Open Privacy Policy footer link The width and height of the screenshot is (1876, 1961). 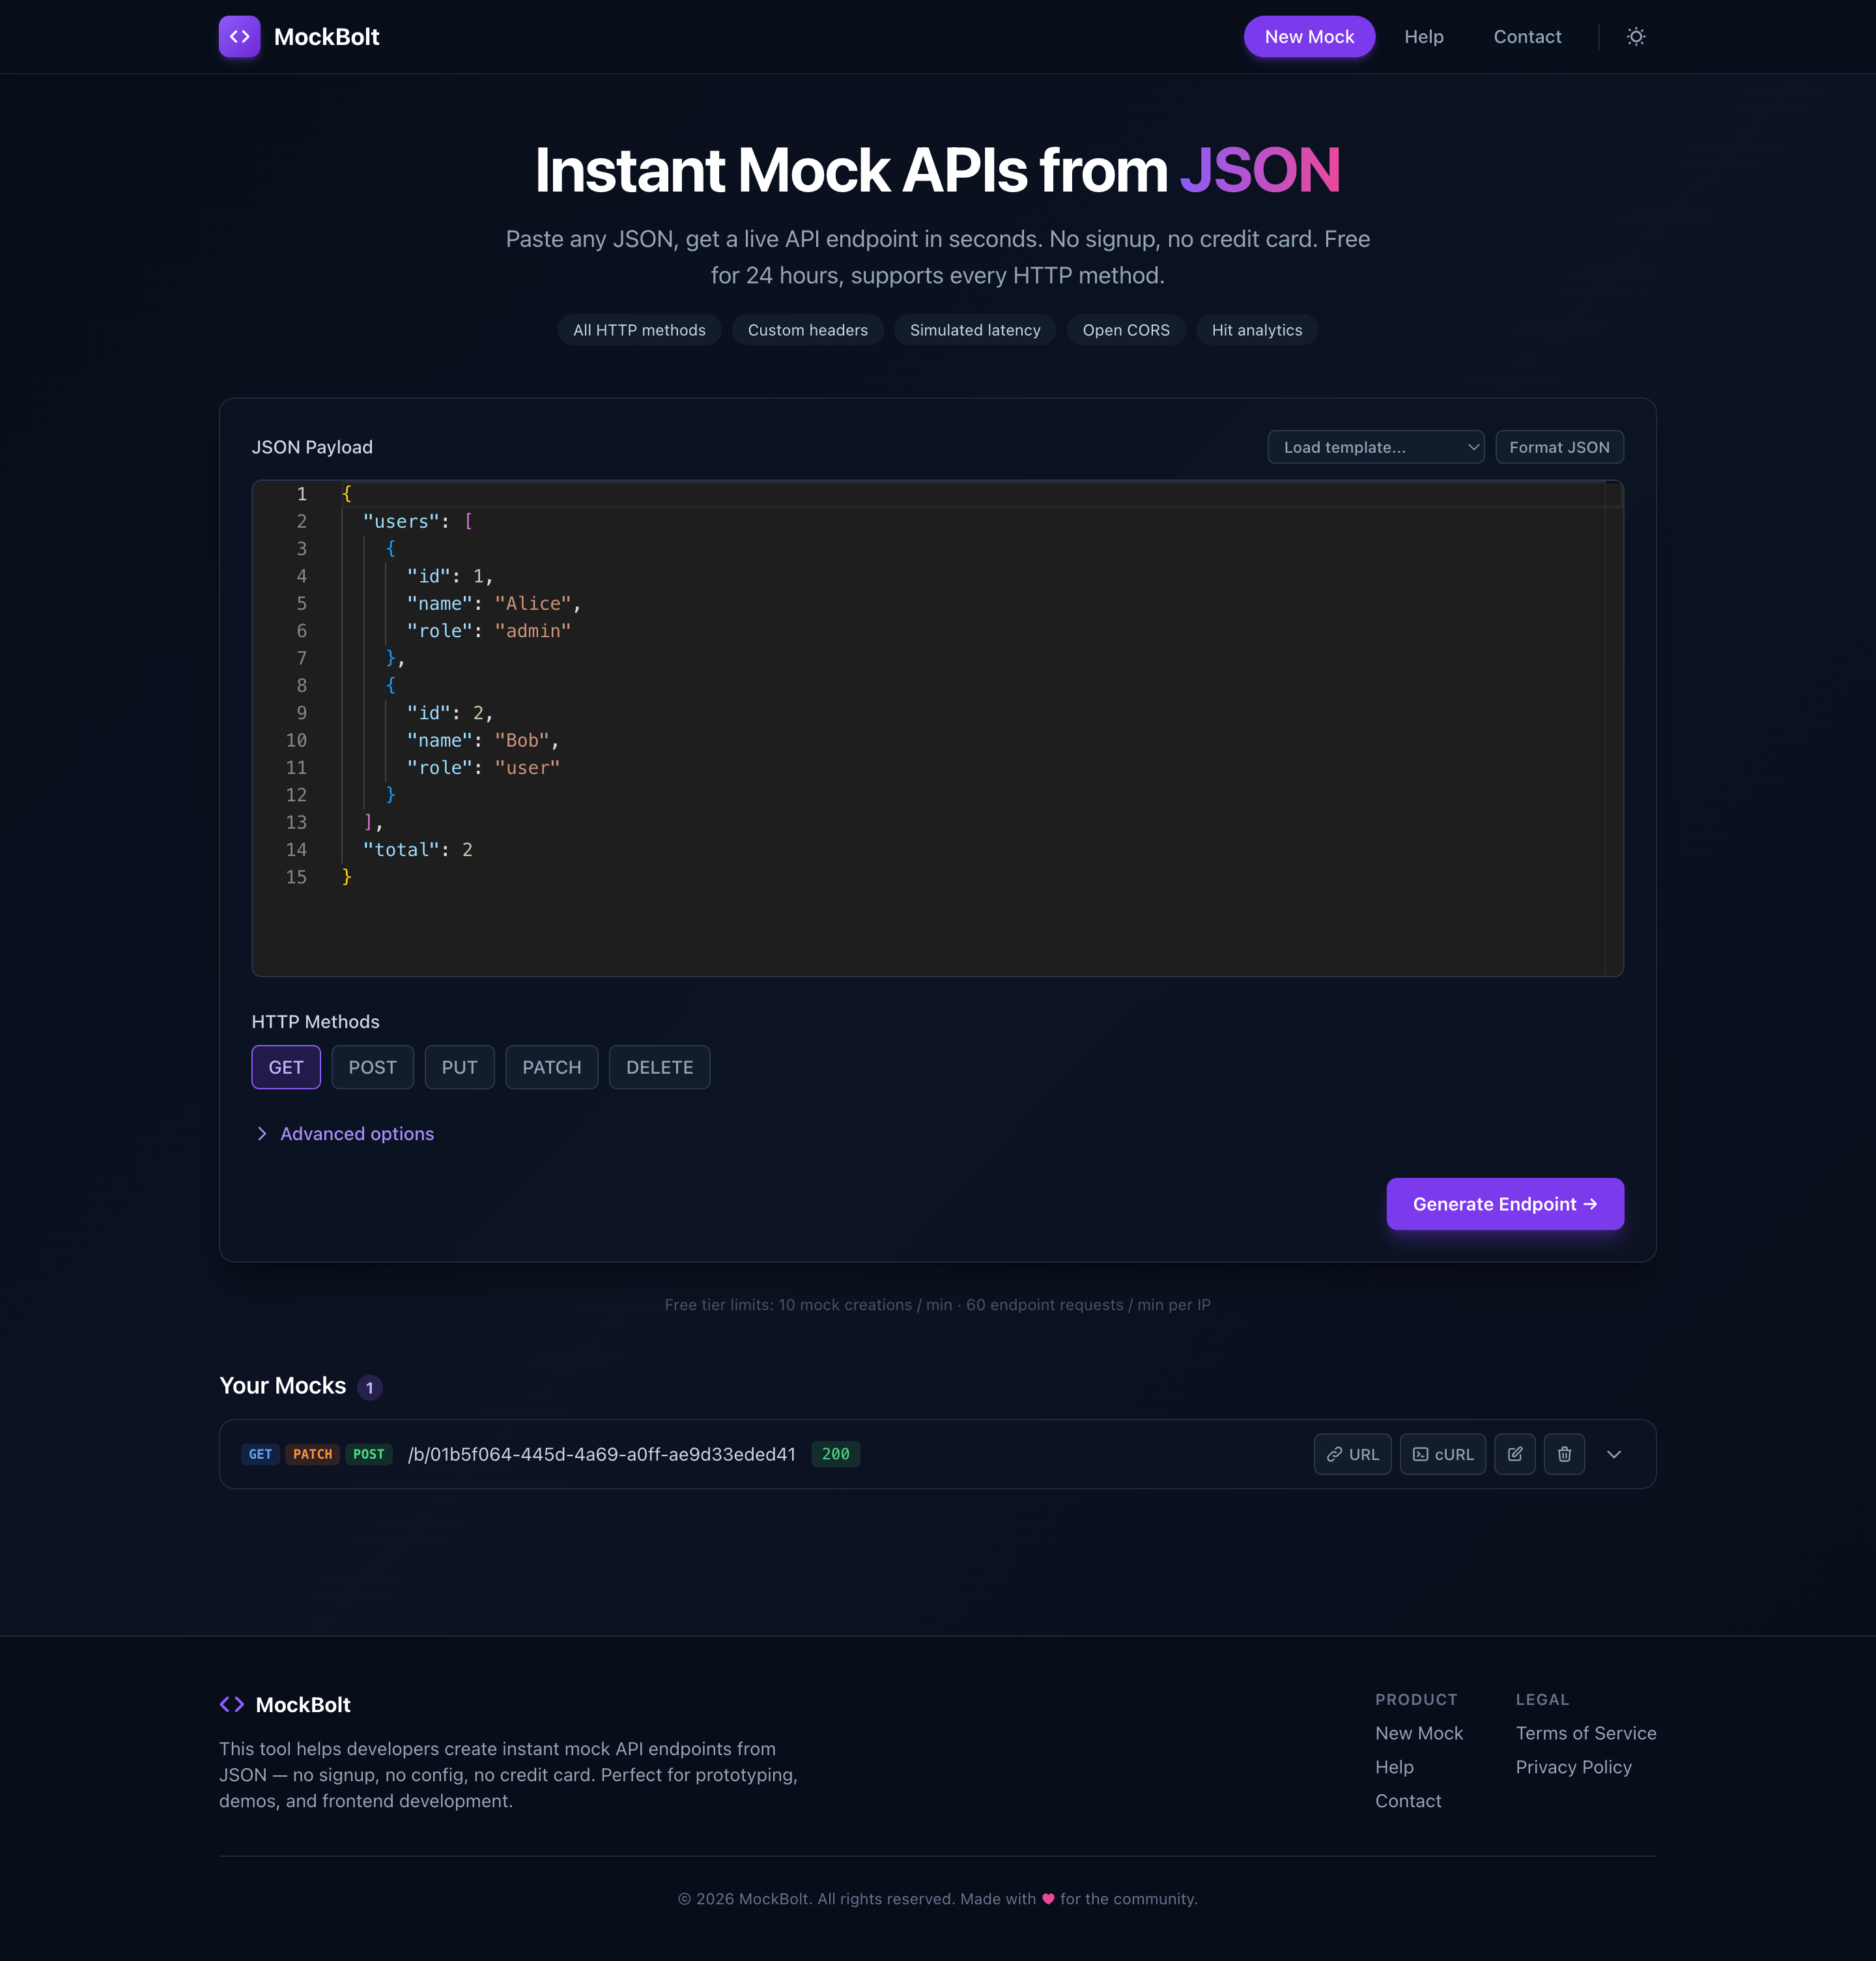(x=1572, y=1767)
